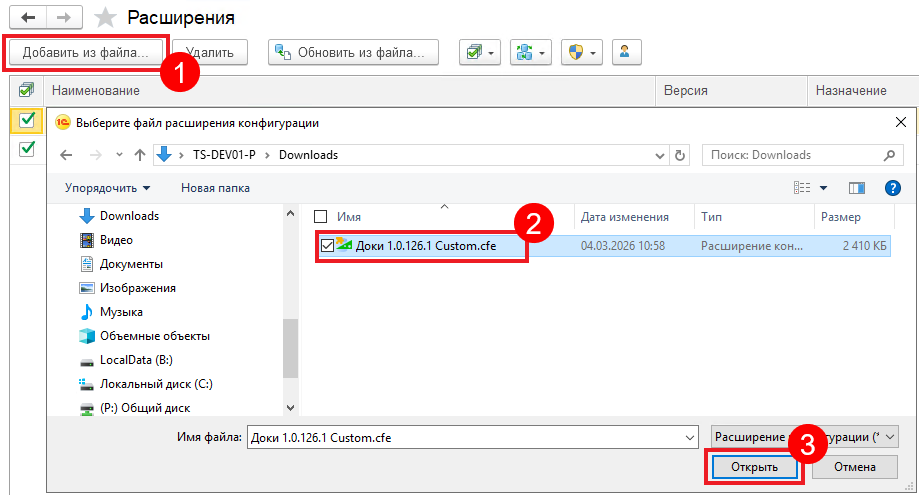Click the Дата изменения column header

pyautogui.click(x=625, y=217)
